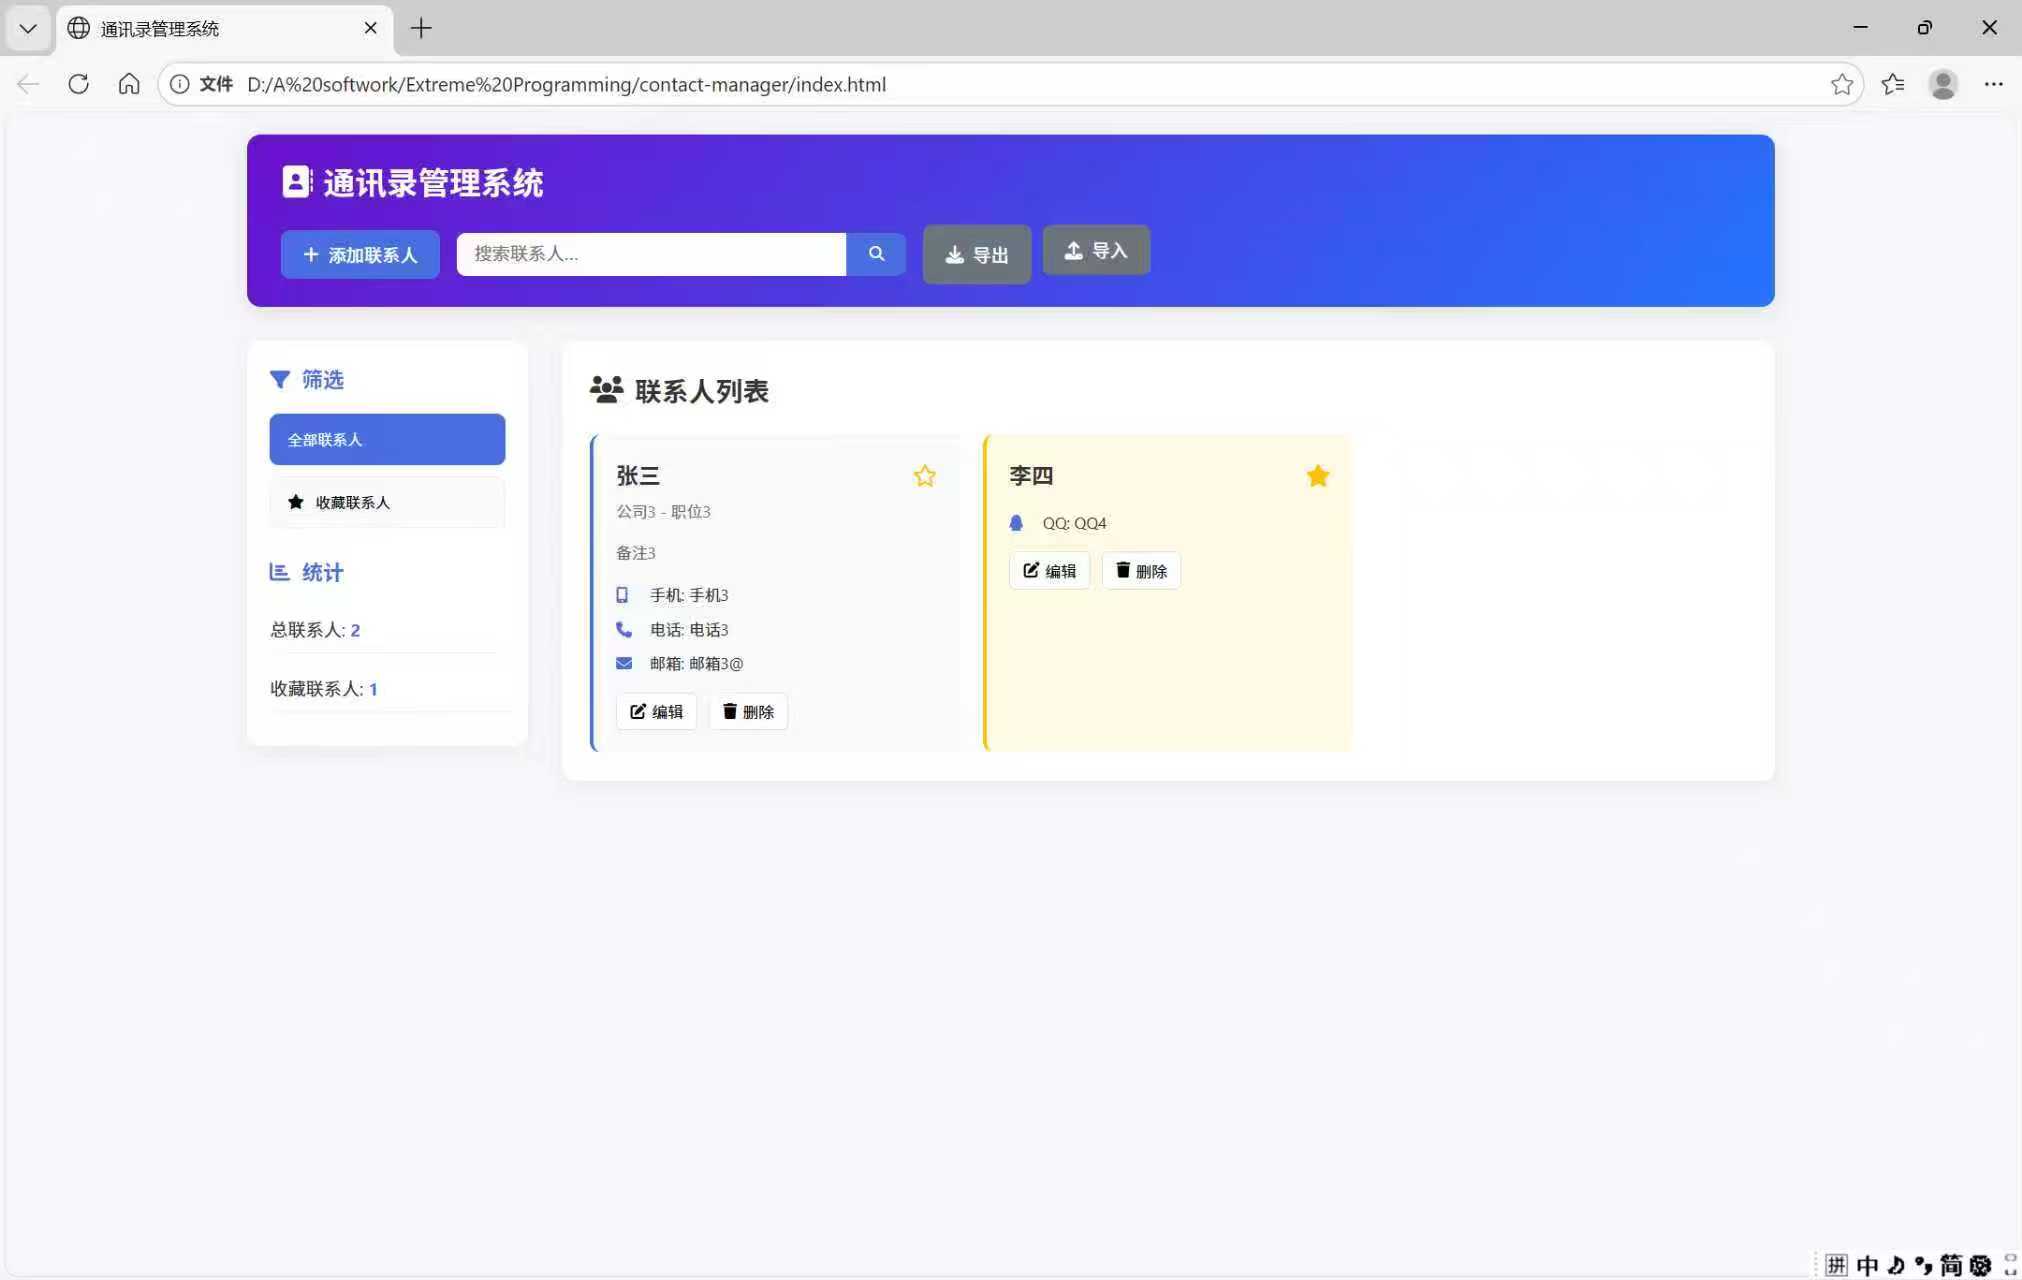Click the address book logo icon
This screenshot has height=1280, width=2022.
pos(297,182)
